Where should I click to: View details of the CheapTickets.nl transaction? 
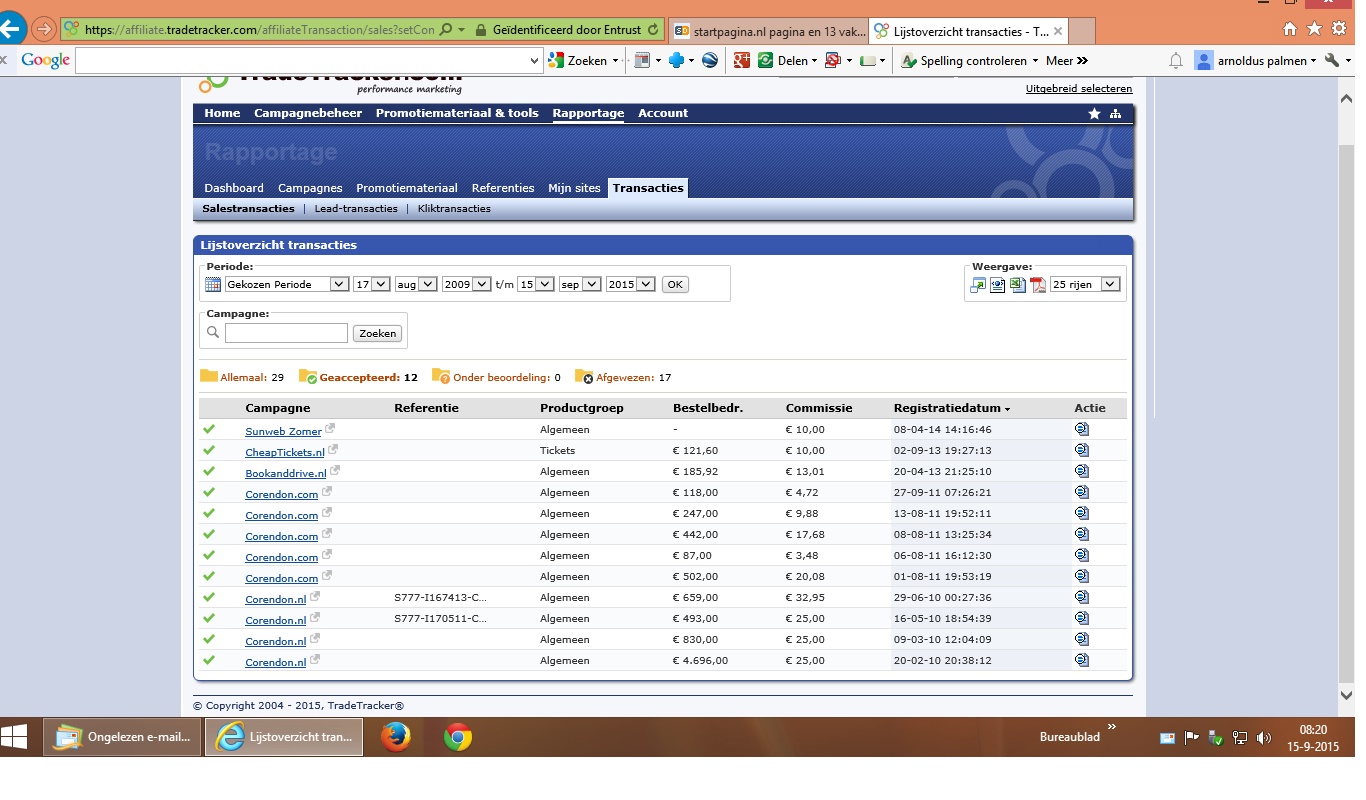point(1081,450)
